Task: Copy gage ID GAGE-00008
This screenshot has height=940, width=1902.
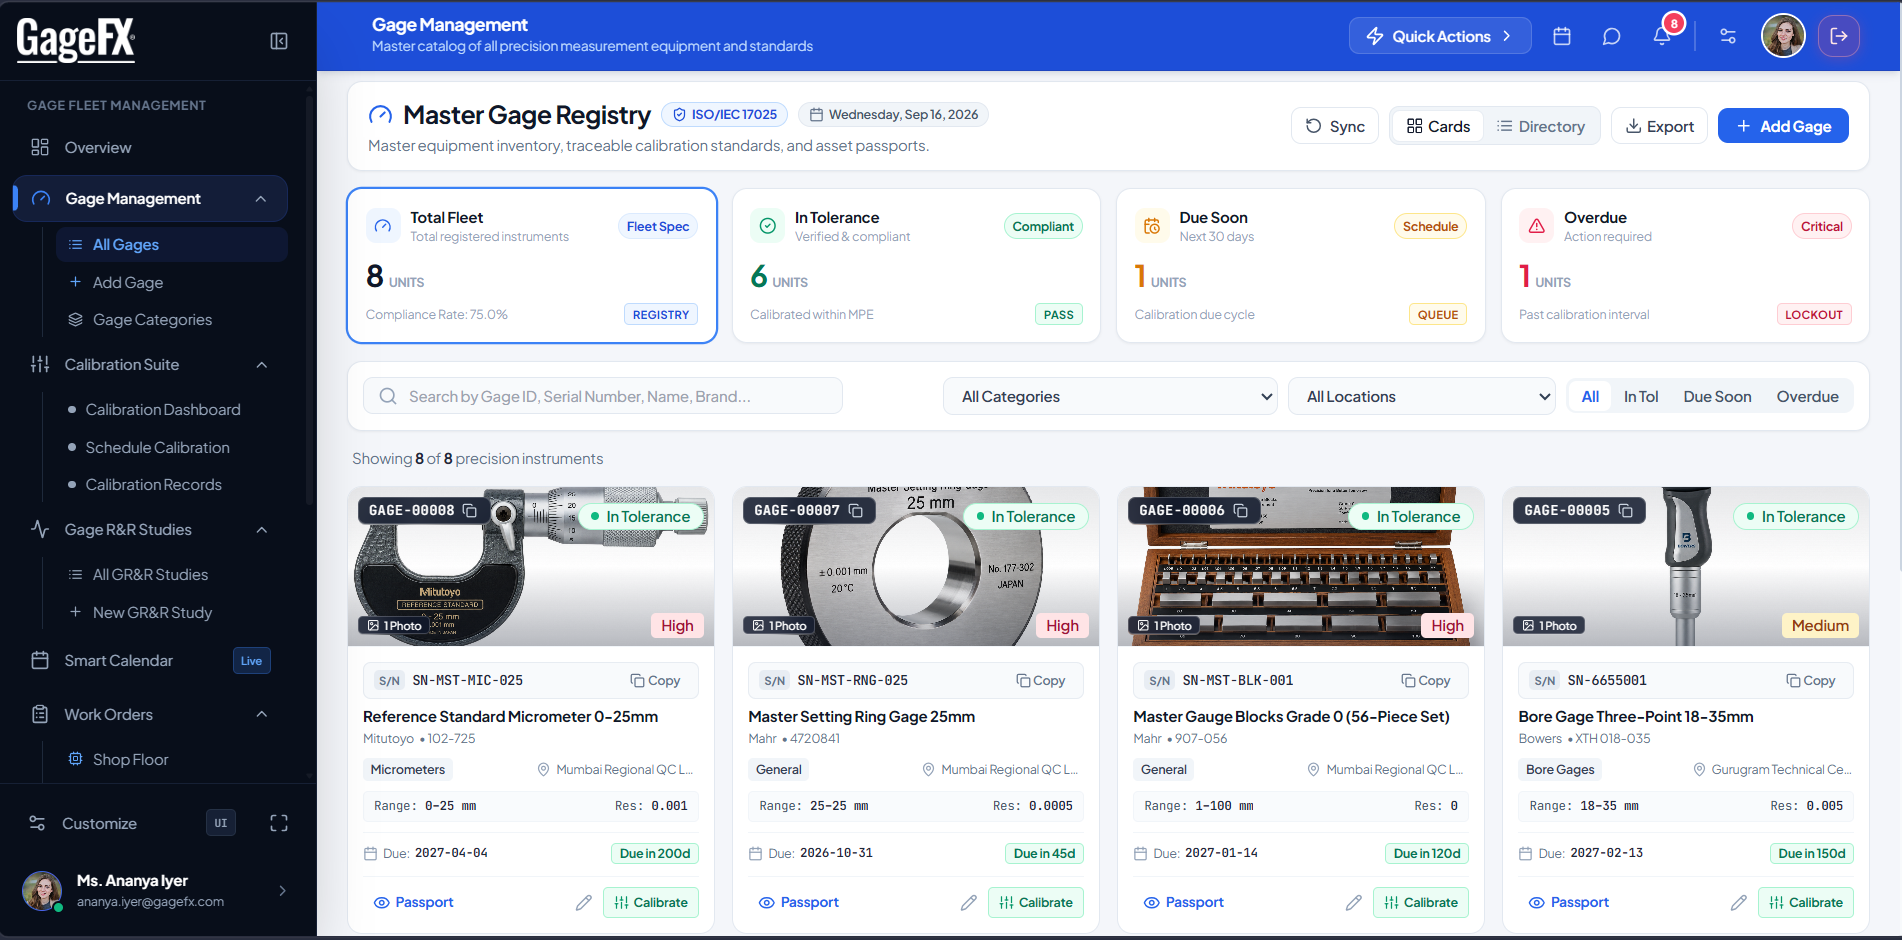Action: pyautogui.click(x=469, y=510)
